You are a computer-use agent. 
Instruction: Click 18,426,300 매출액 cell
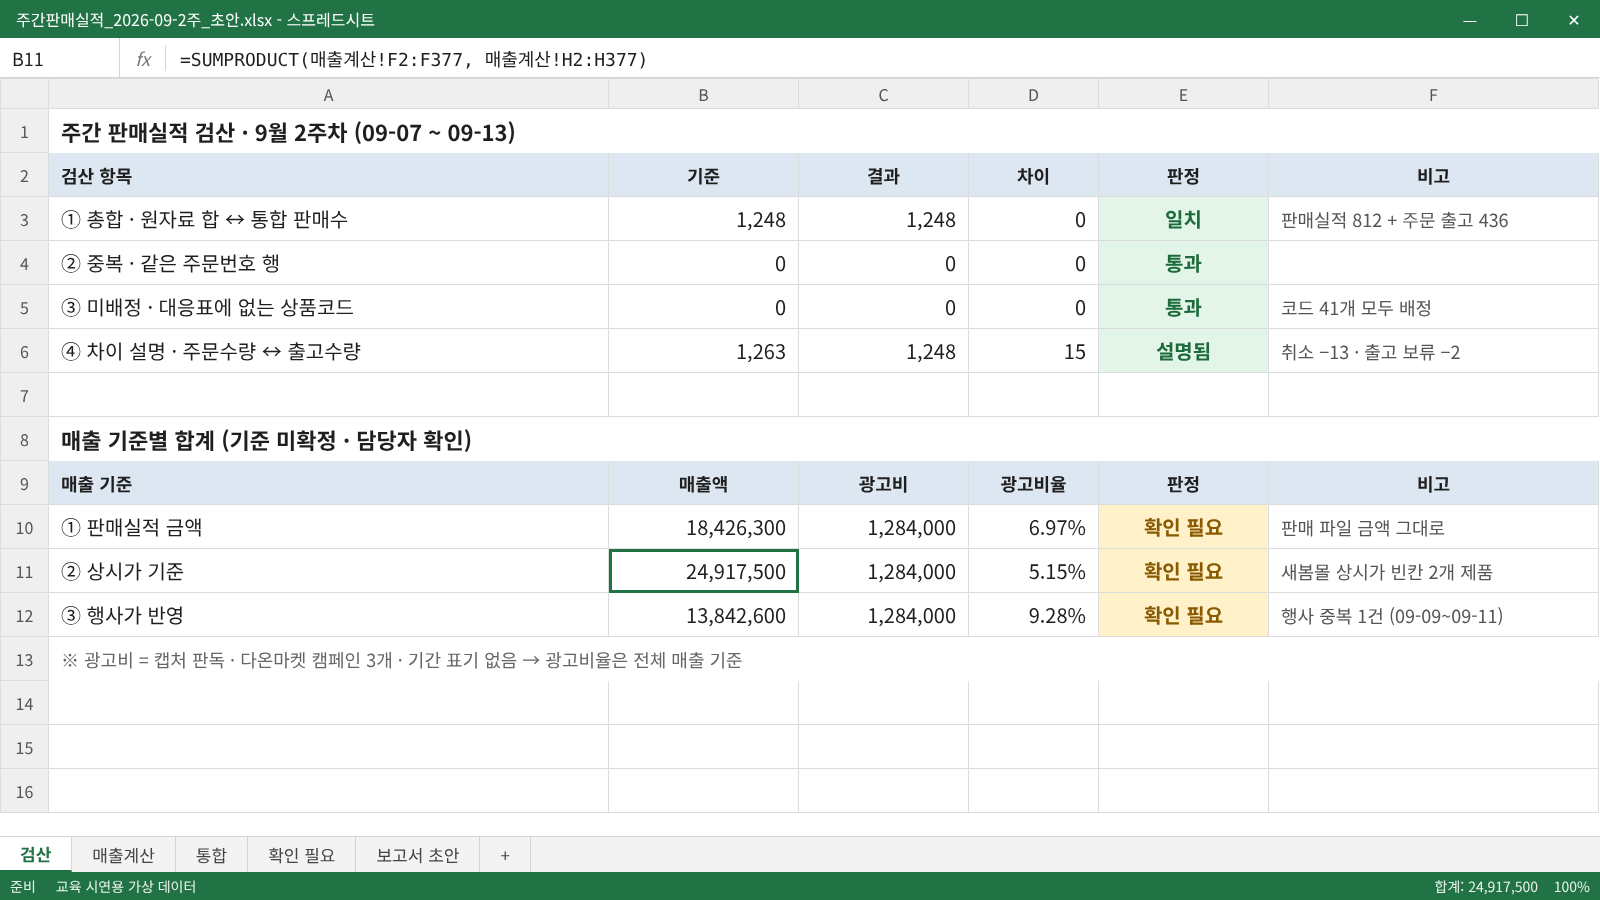pyautogui.click(x=703, y=527)
